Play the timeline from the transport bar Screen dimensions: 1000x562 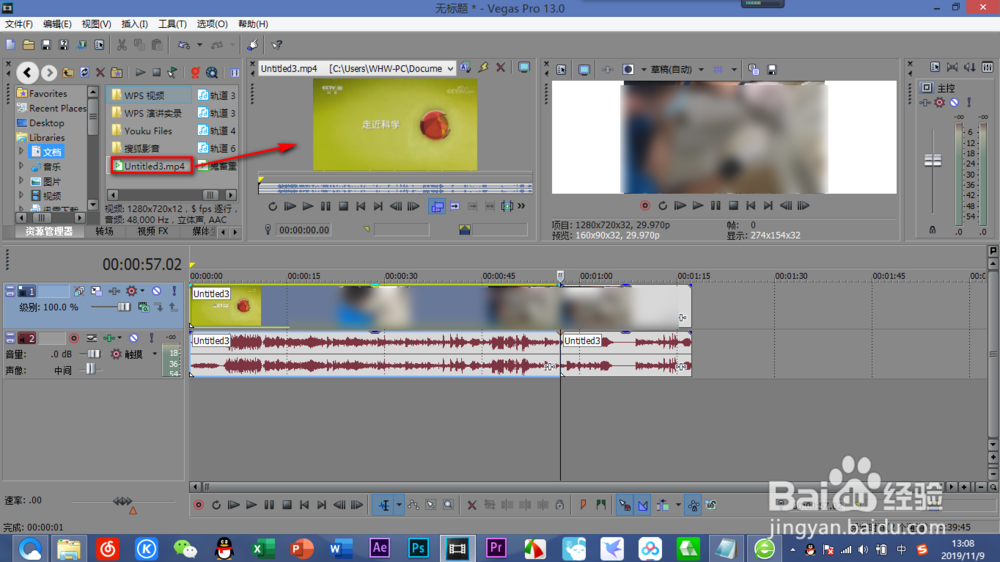point(251,505)
